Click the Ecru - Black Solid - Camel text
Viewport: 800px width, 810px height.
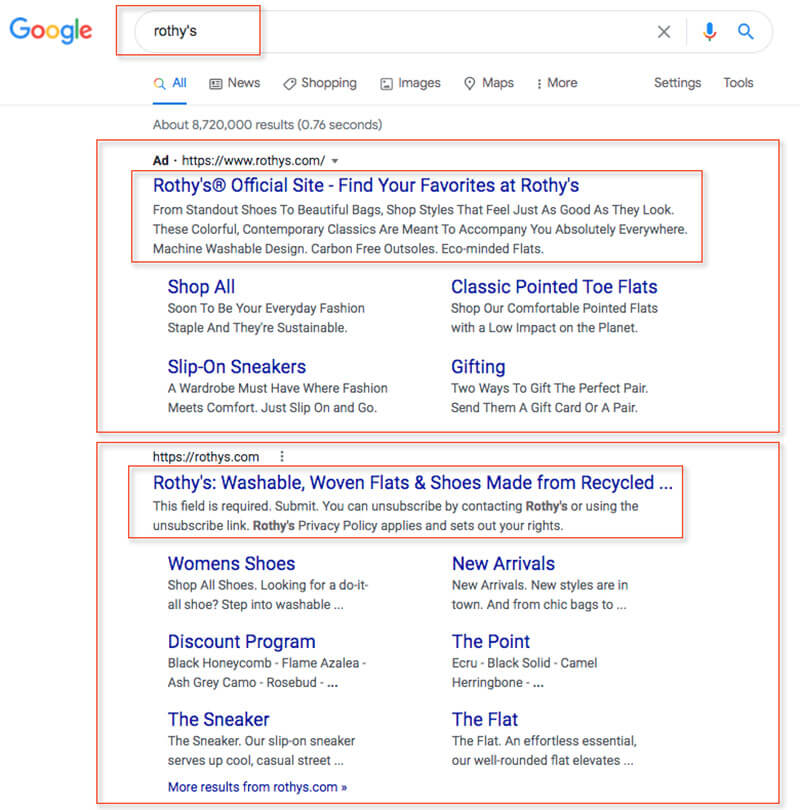524,663
